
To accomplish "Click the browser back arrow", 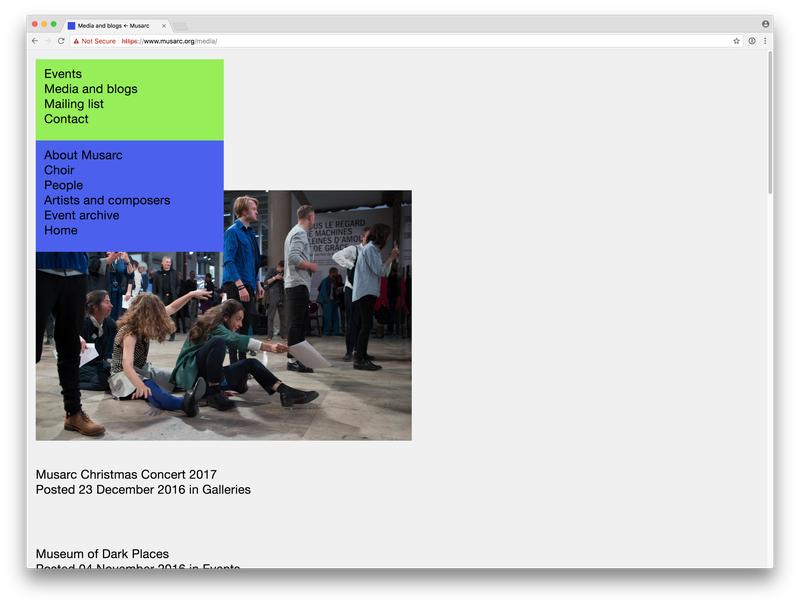I will (35, 41).
